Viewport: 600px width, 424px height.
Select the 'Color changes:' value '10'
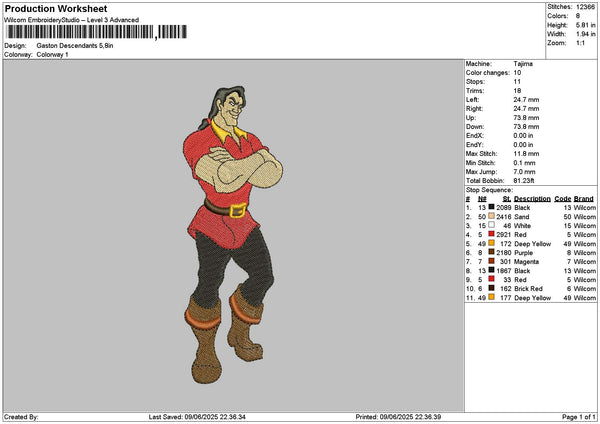click(517, 73)
